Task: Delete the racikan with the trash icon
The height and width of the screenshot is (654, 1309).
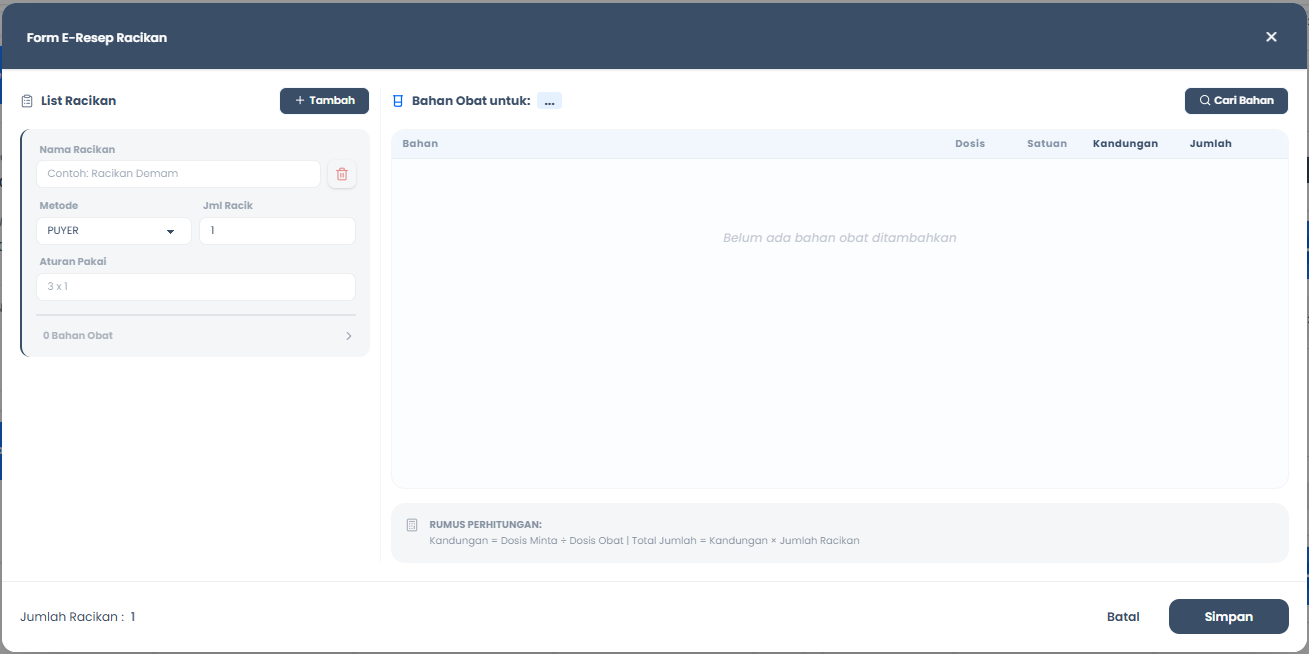Action: pos(342,174)
